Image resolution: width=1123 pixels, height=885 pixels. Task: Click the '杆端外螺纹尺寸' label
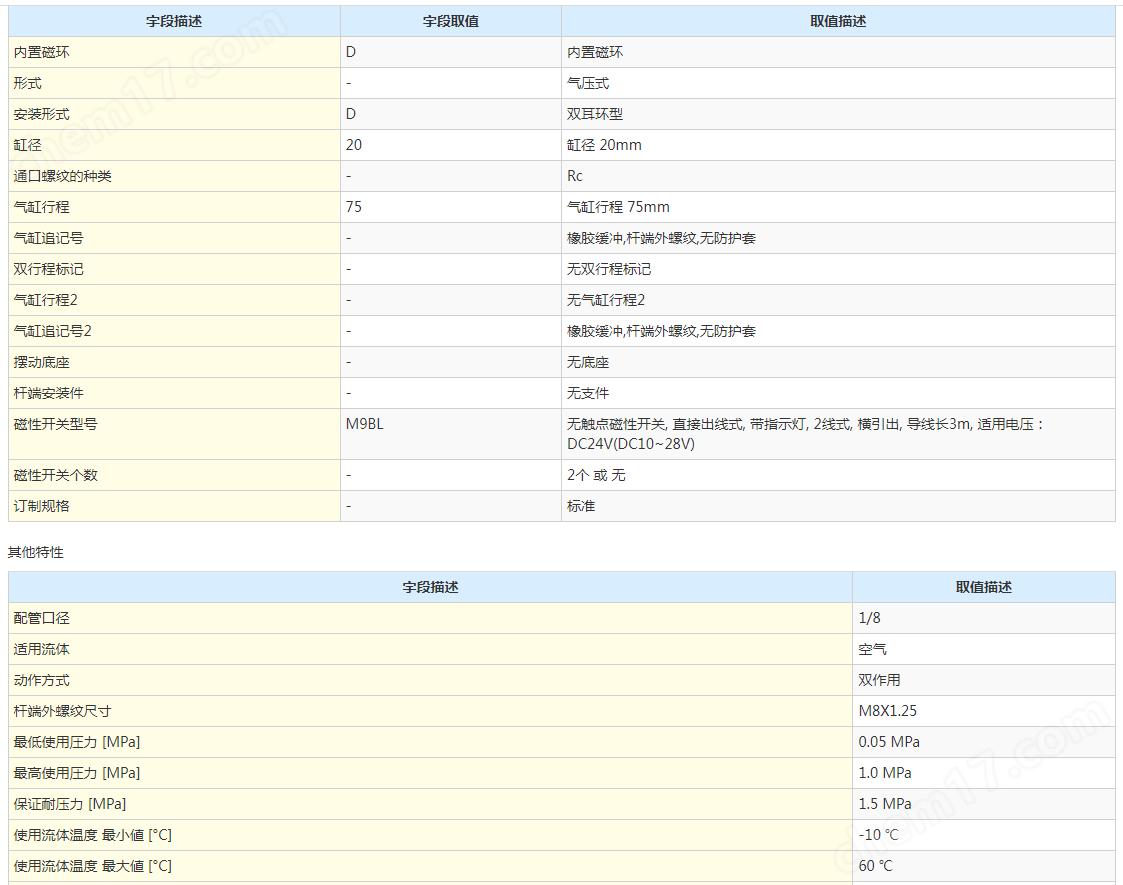(x=62, y=711)
